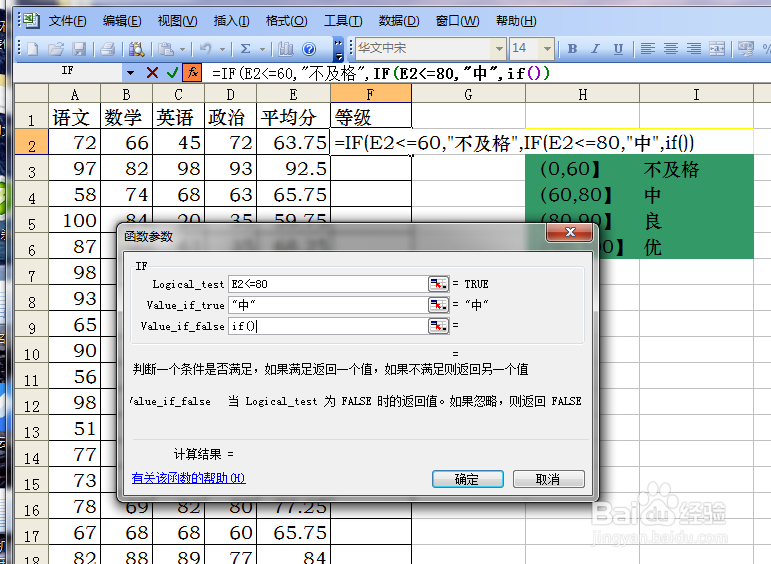Open the AutoSum functions dropdown arrow
Viewport: 771px width, 564px height.
pos(262,49)
